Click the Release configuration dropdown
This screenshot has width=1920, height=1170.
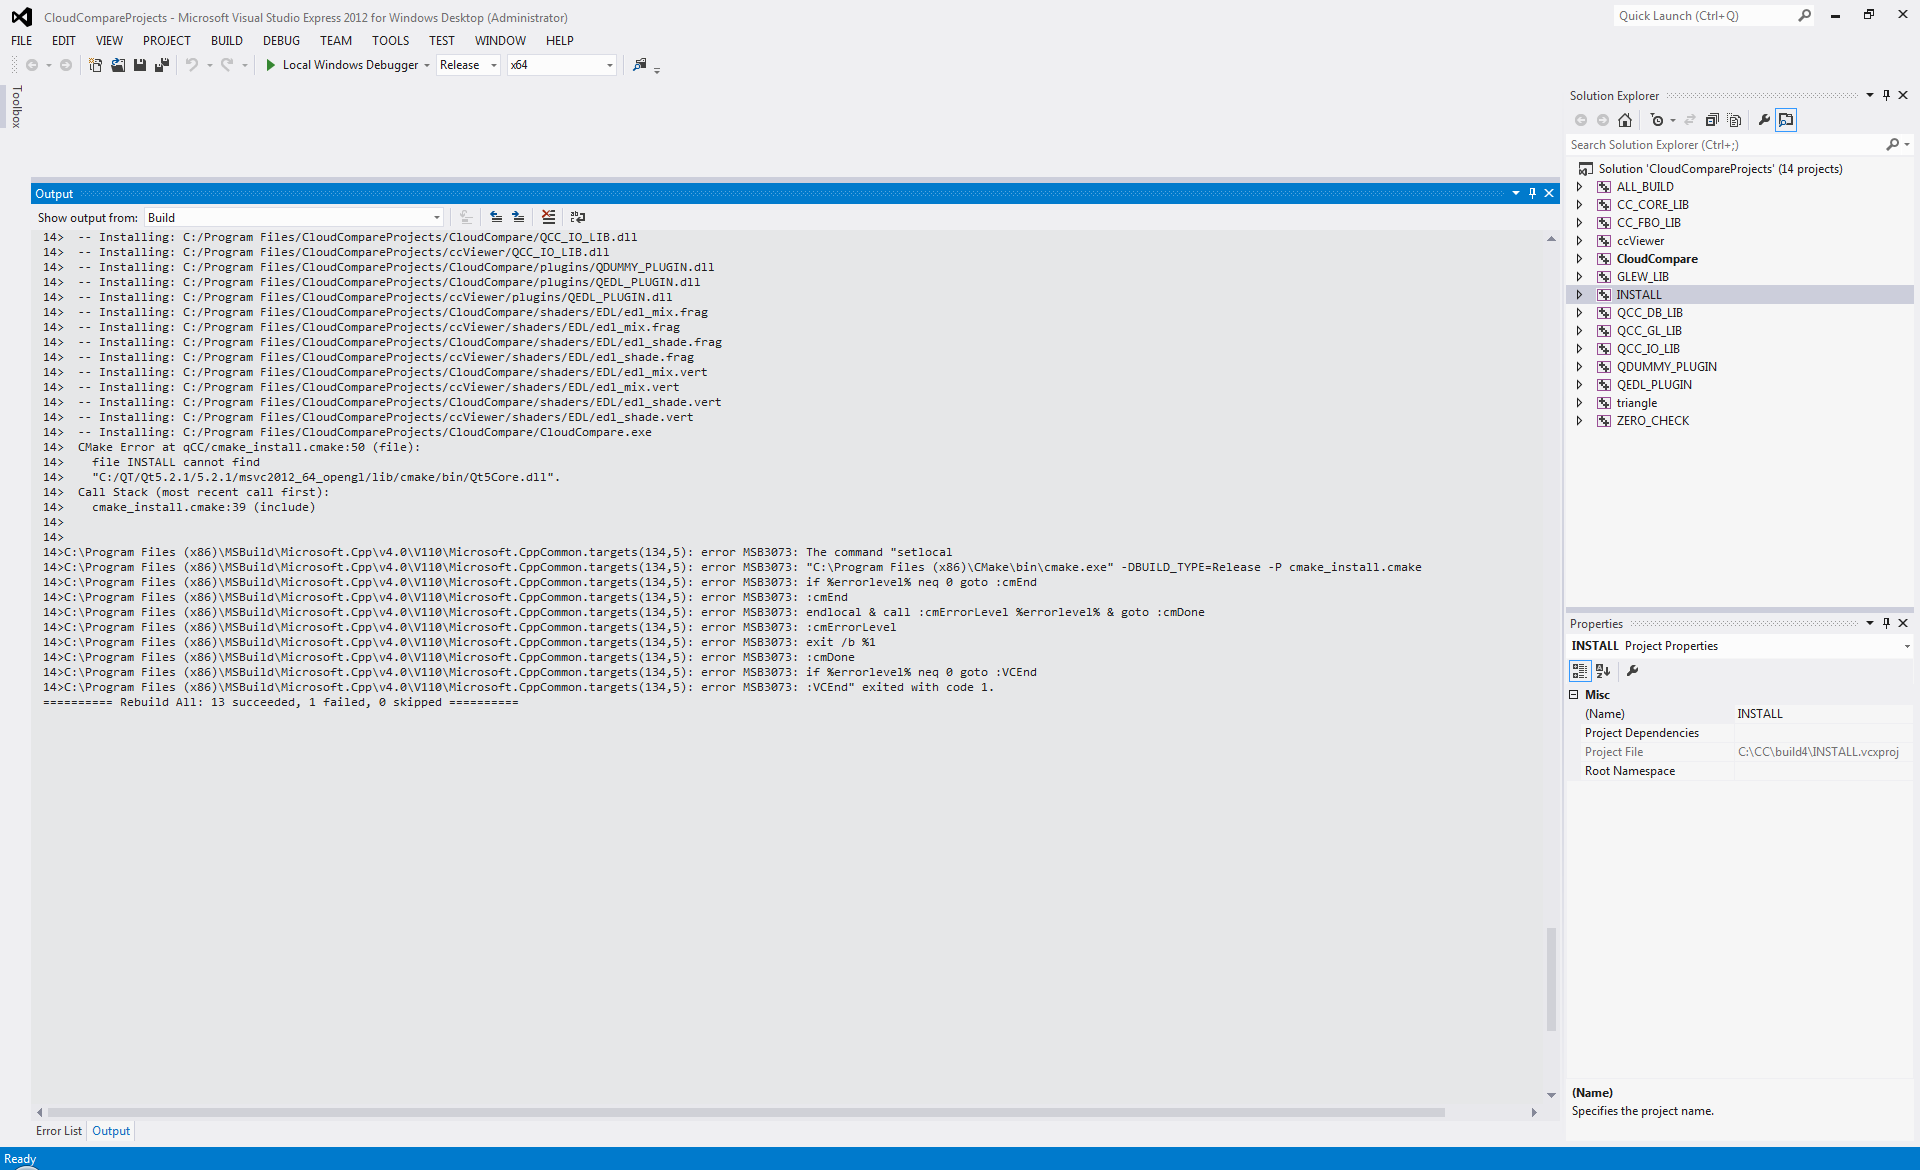pos(464,64)
